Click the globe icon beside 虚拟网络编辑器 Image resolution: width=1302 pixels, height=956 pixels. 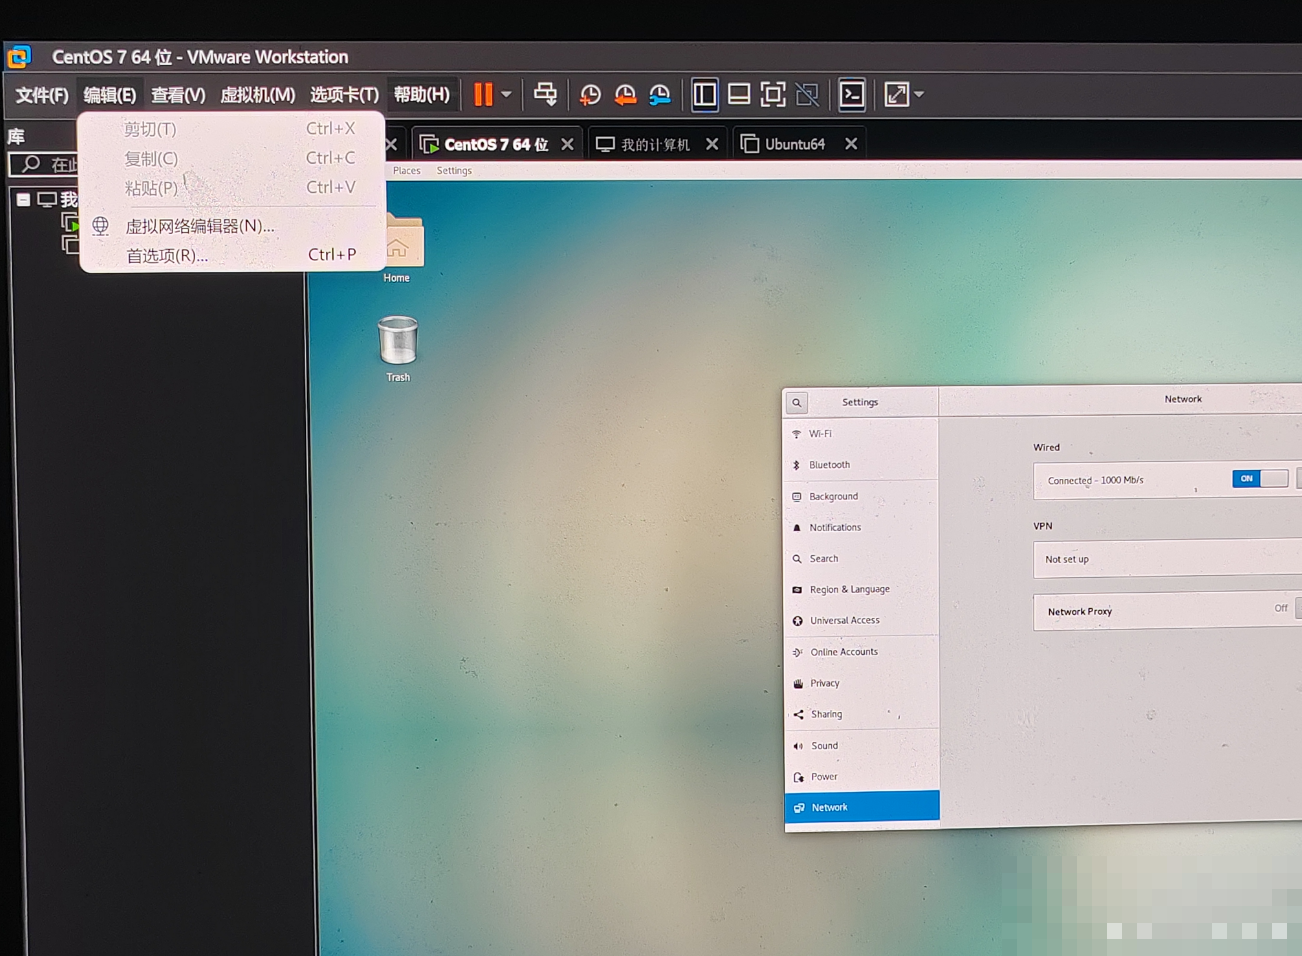click(x=101, y=226)
